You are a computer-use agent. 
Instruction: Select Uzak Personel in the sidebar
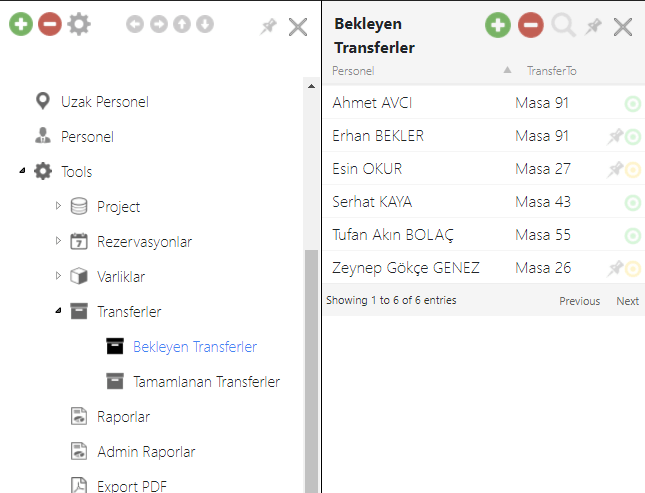tap(105, 102)
